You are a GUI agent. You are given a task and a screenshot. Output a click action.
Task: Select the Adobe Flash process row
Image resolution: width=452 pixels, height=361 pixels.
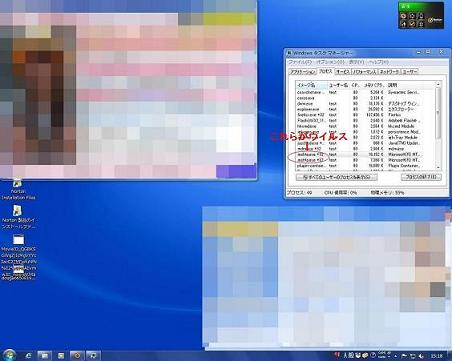pos(365,120)
